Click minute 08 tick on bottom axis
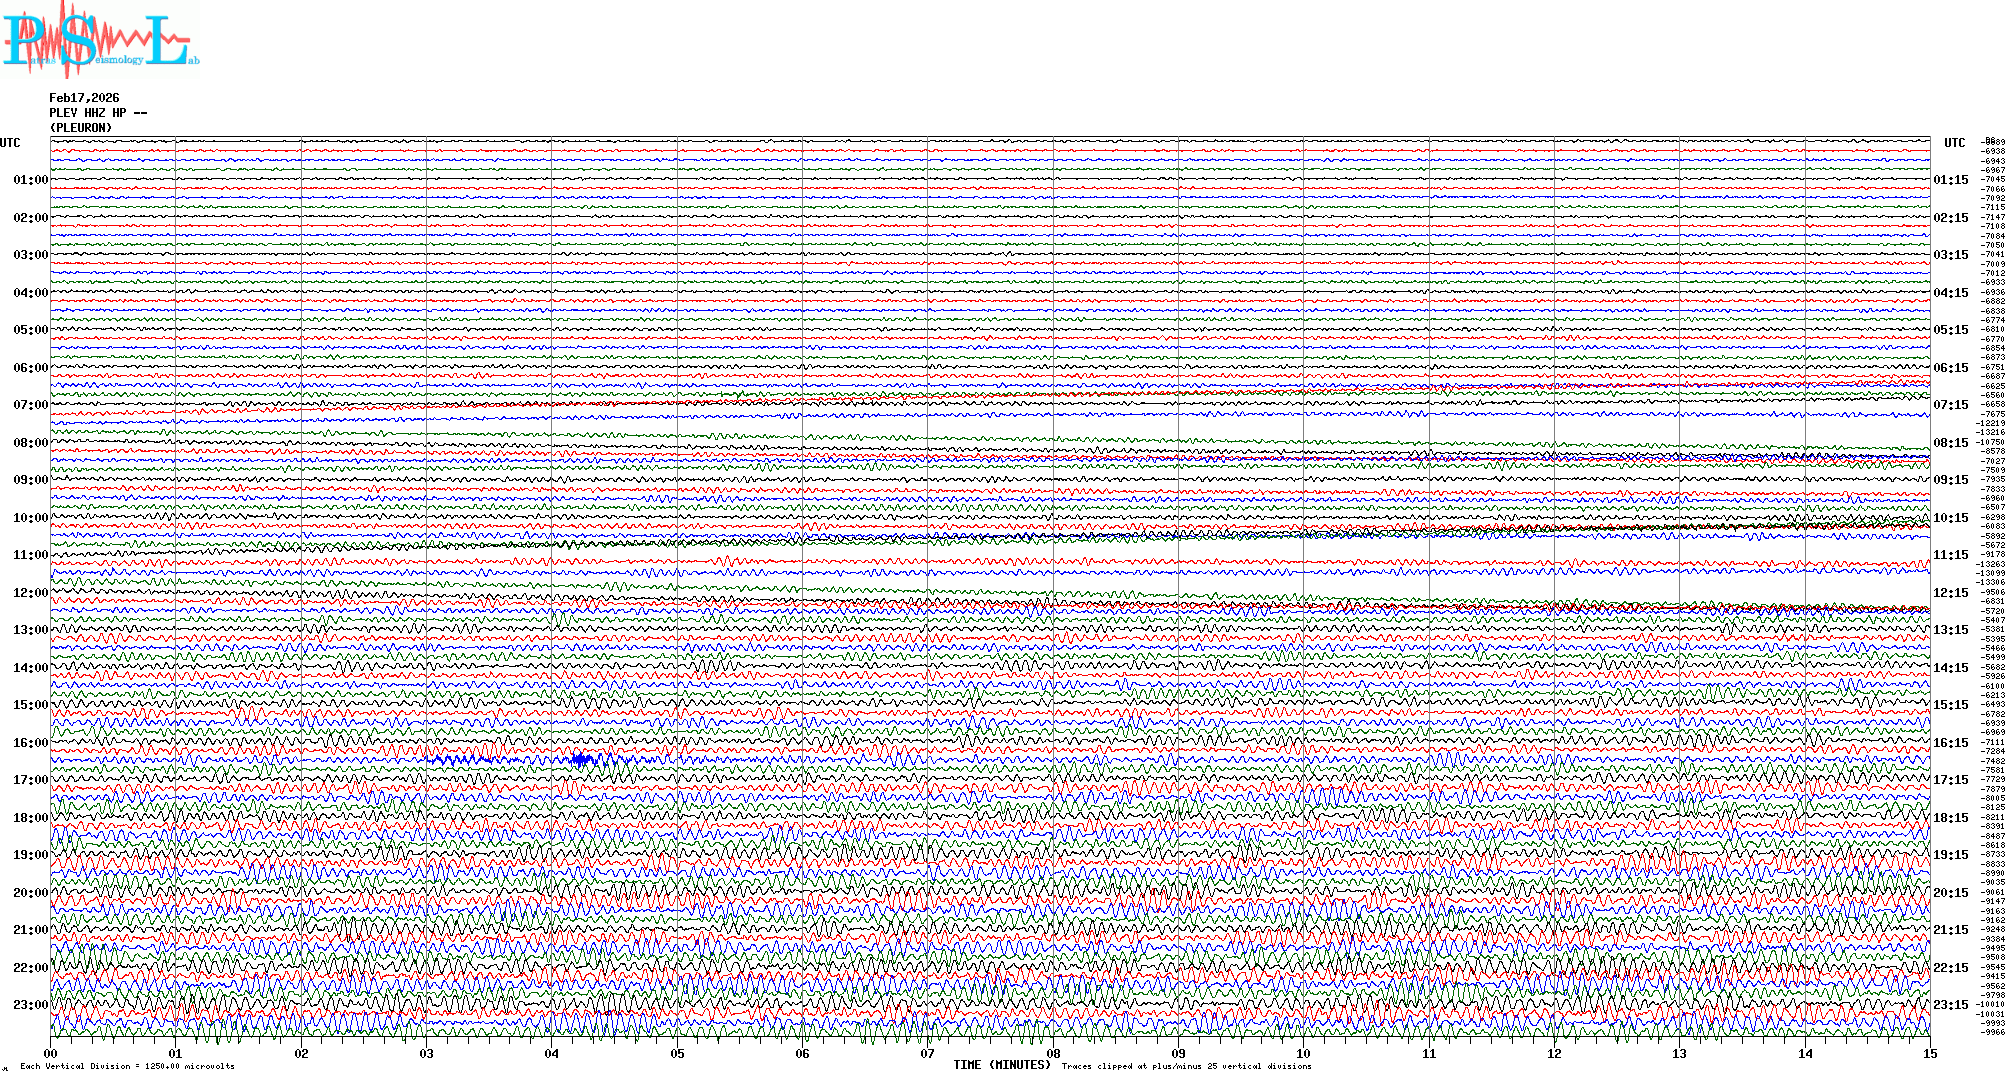The height and width of the screenshot is (1080, 2010). (1053, 1053)
